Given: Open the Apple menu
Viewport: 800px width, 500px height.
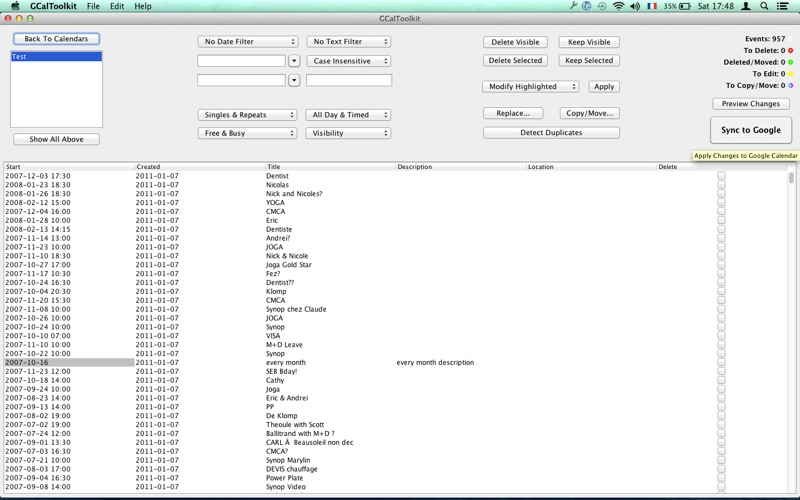Looking at the screenshot, I should pos(15,6).
